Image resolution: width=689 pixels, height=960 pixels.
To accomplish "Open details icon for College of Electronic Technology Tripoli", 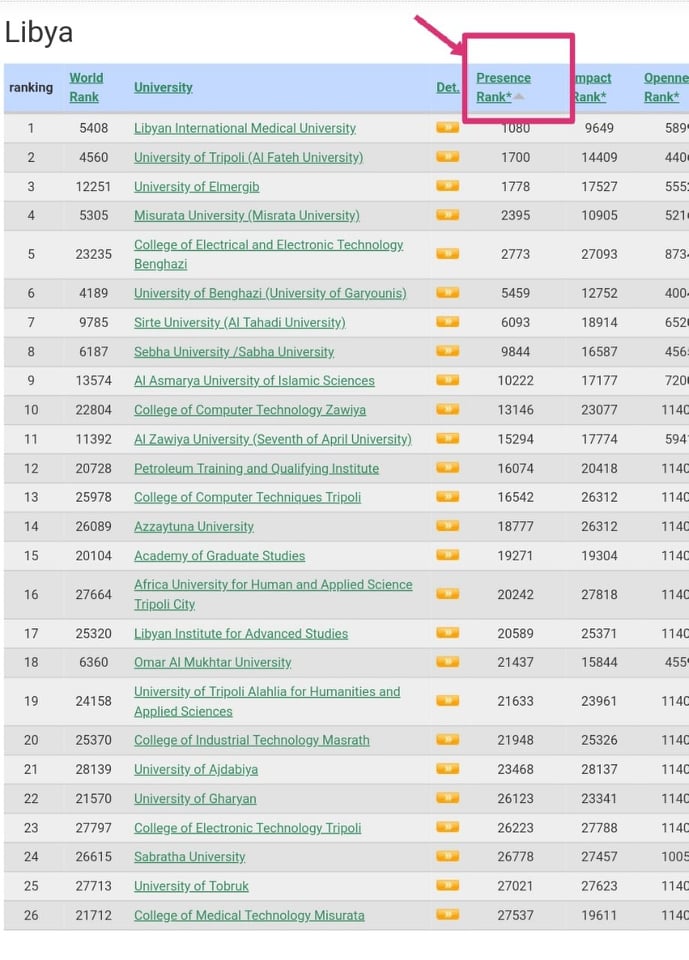I will pos(448,827).
